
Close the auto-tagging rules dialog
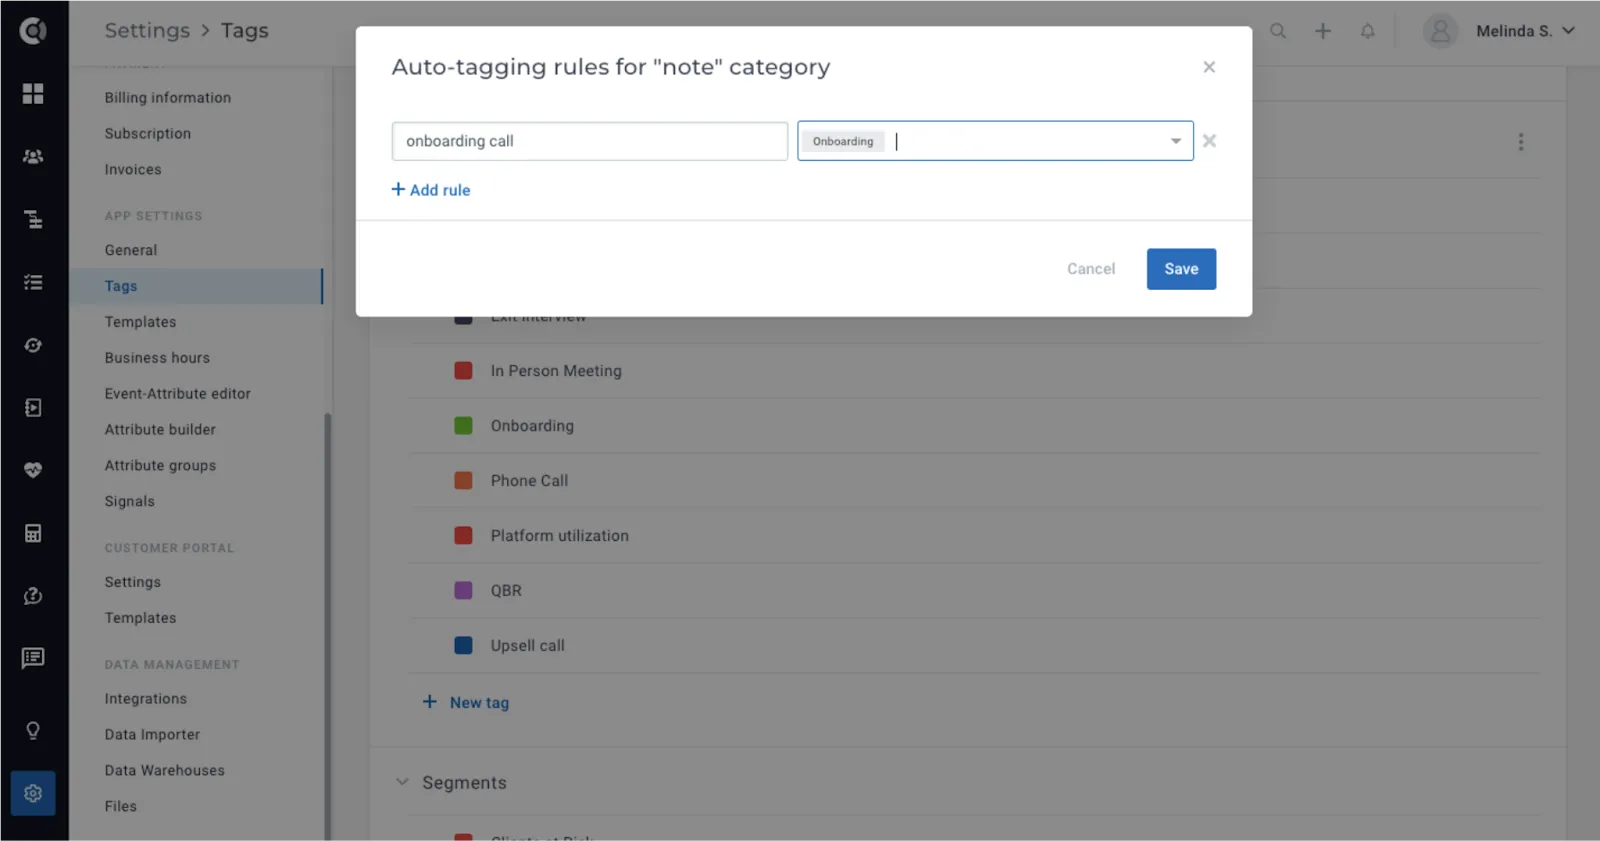tap(1209, 67)
